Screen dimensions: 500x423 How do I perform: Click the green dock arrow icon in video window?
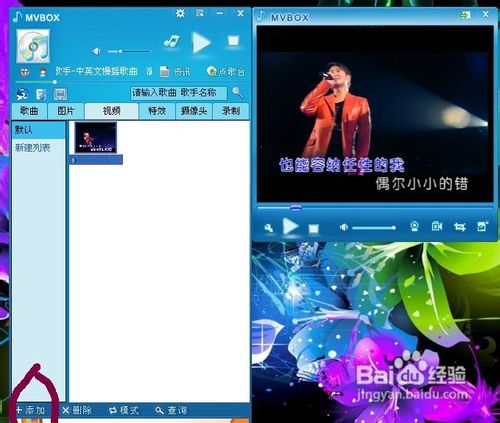[465, 15]
